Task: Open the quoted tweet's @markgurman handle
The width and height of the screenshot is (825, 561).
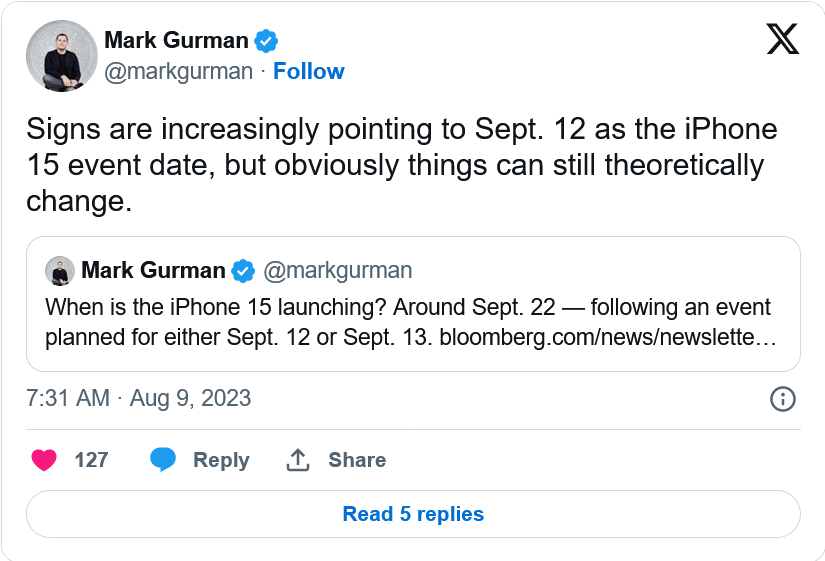Action: point(337,271)
